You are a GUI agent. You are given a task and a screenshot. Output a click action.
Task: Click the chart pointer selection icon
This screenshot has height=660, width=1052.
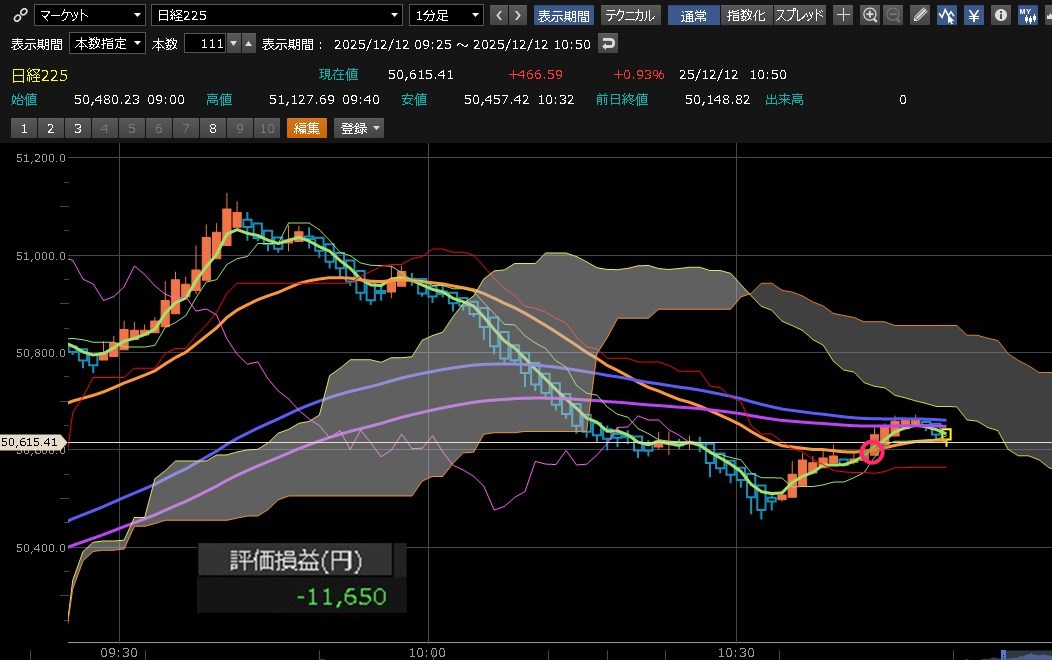pos(946,15)
